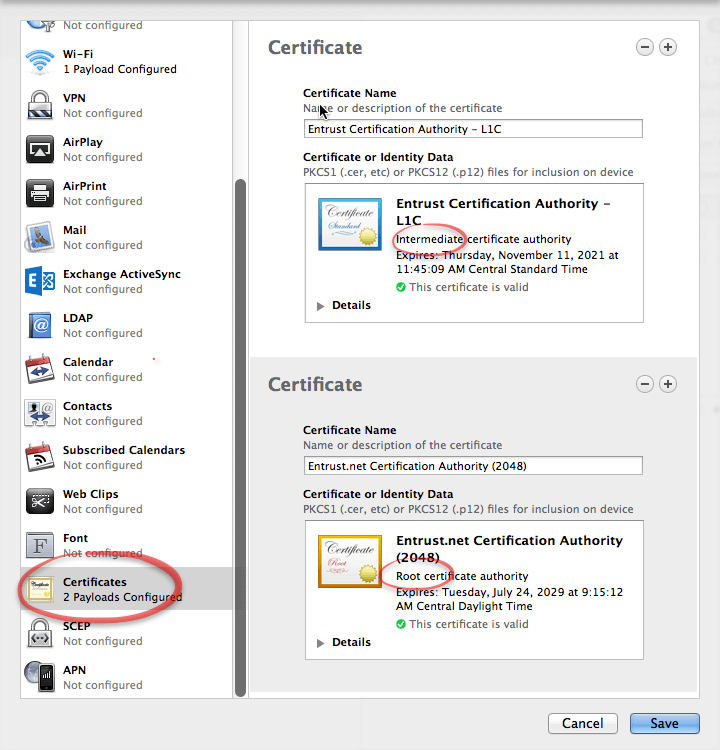Click the 'LDAP' label in sidebar
The image size is (720, 750).
pos(78,318)
